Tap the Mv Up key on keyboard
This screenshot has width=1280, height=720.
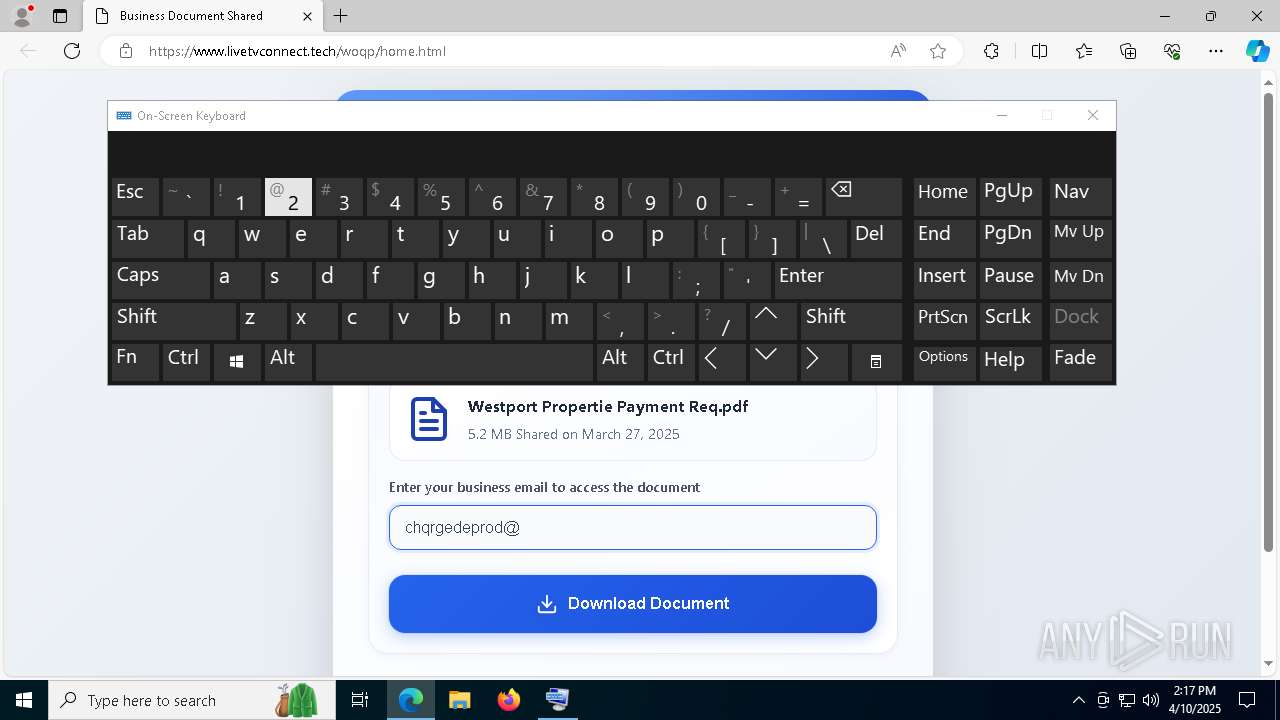[1081, 238]
